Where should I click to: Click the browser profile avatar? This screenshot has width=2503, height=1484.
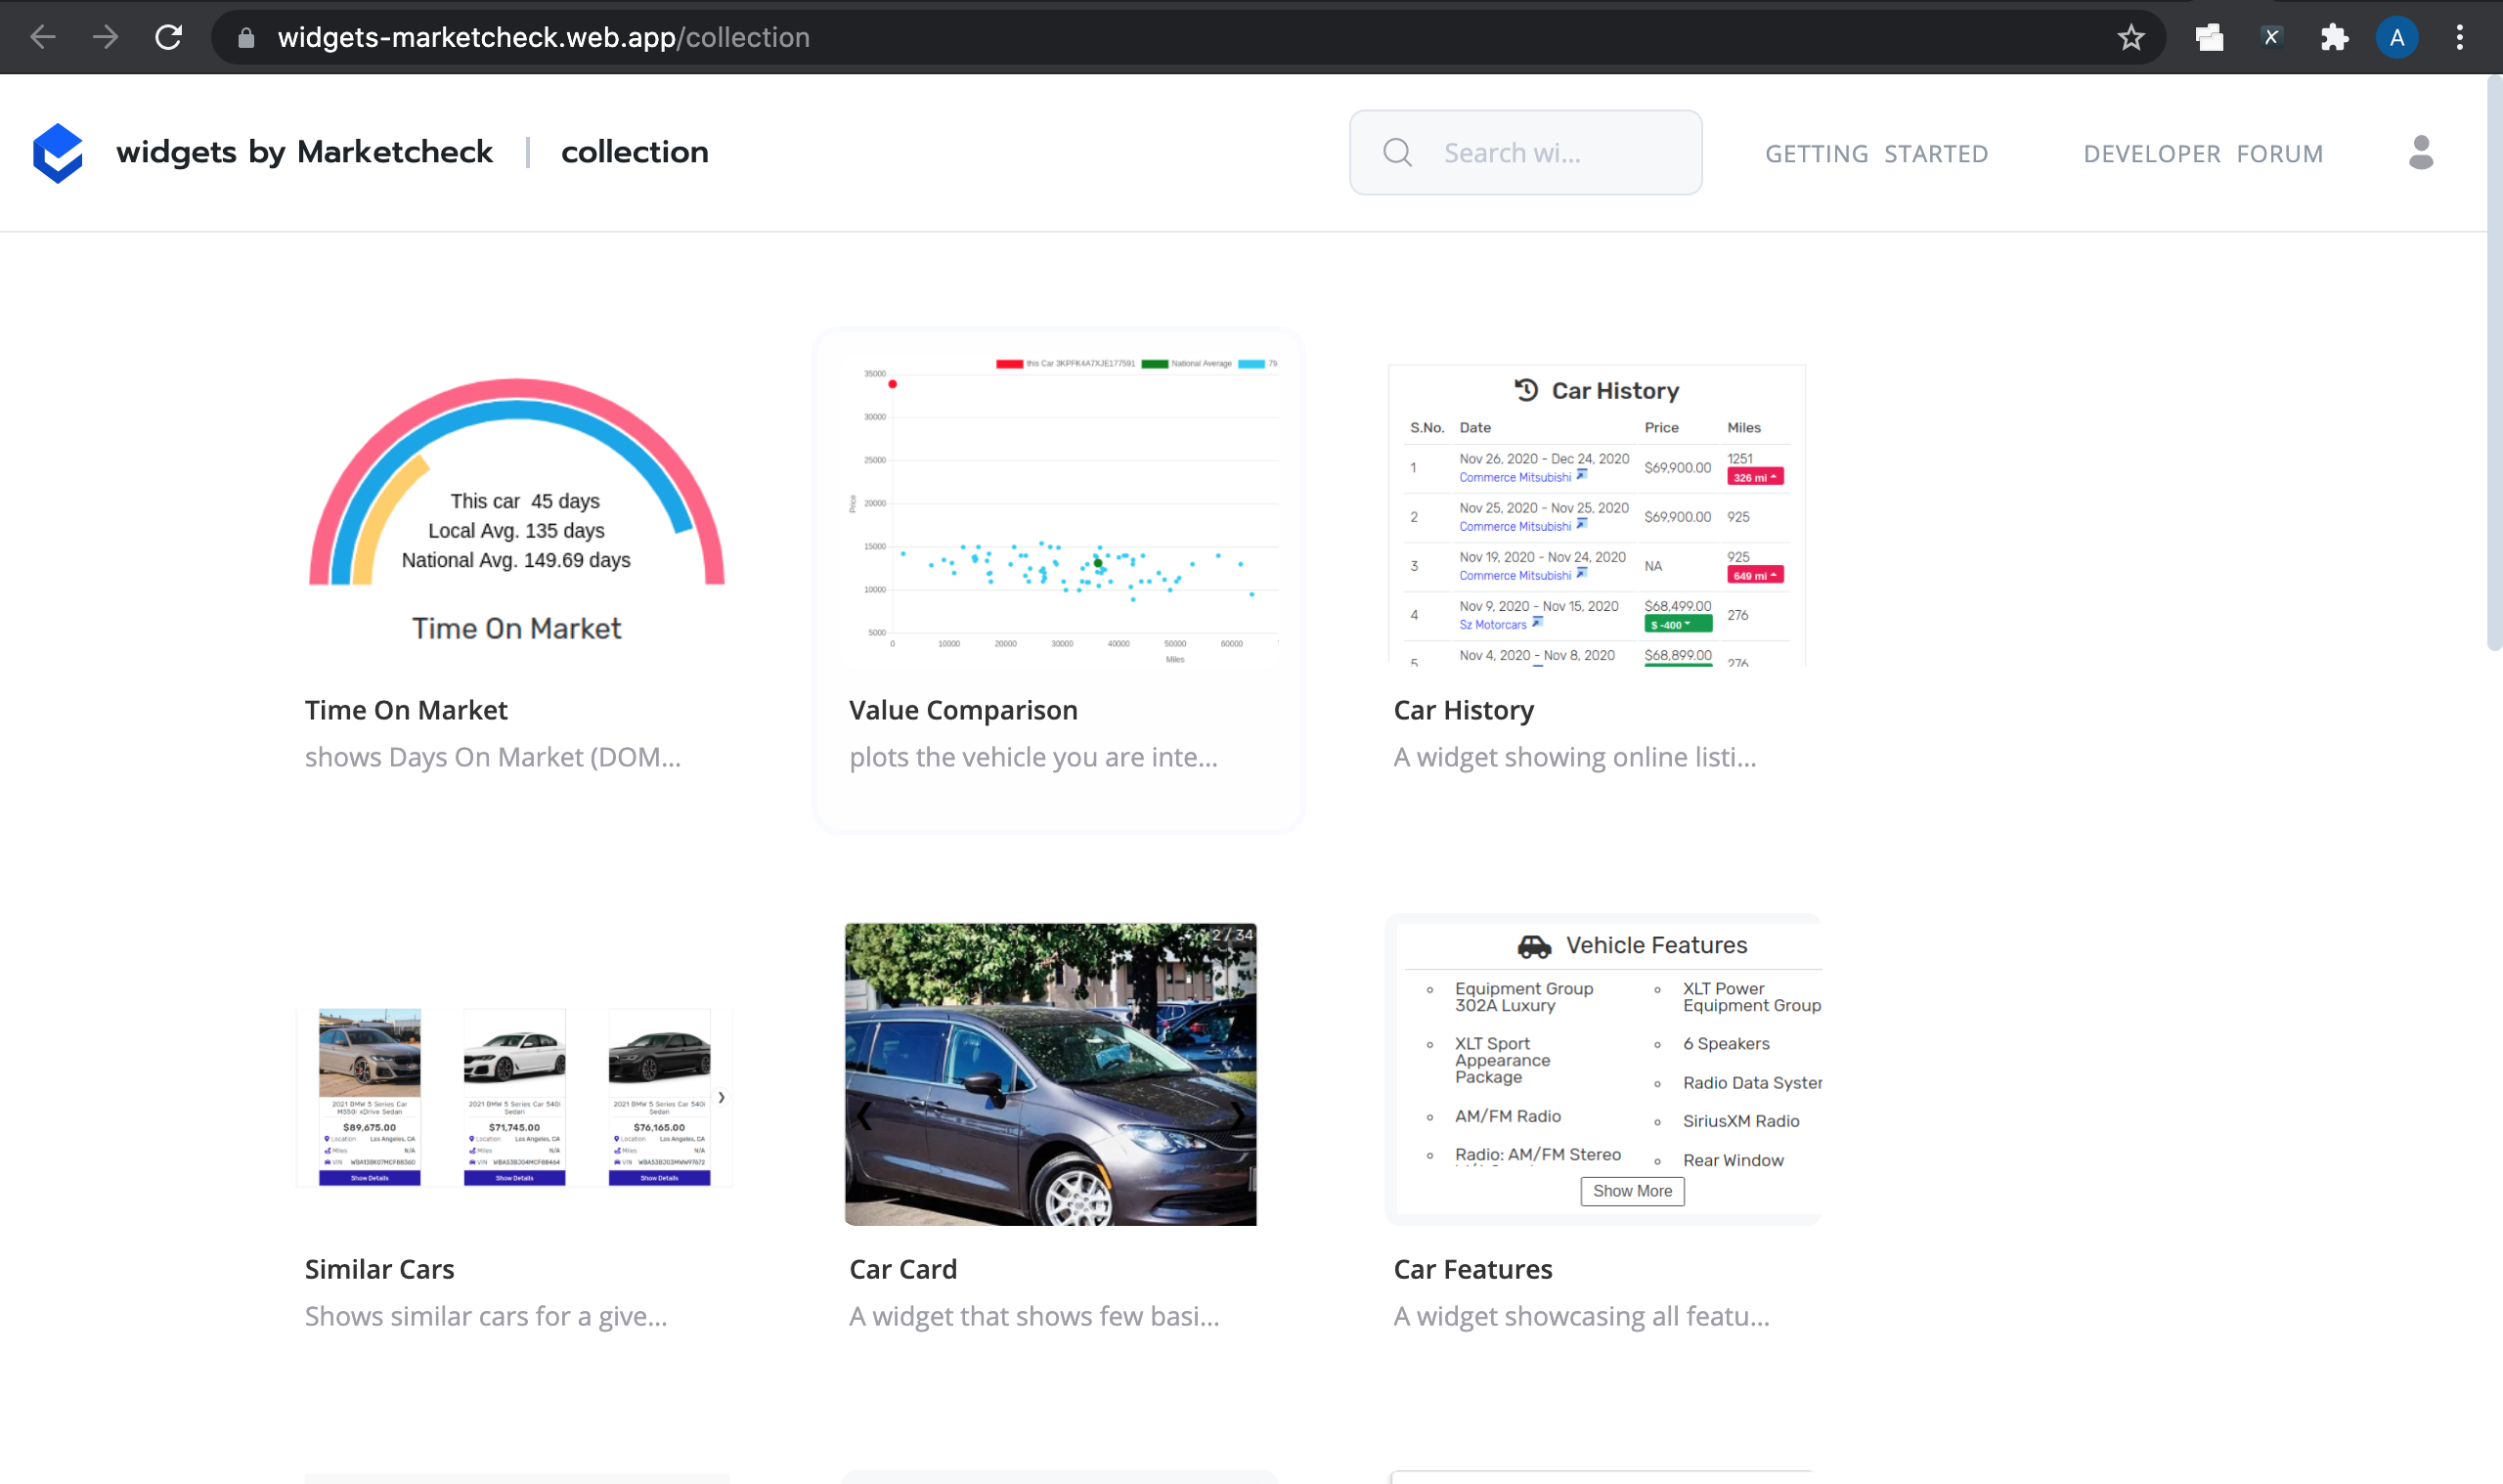point(2397,37)
